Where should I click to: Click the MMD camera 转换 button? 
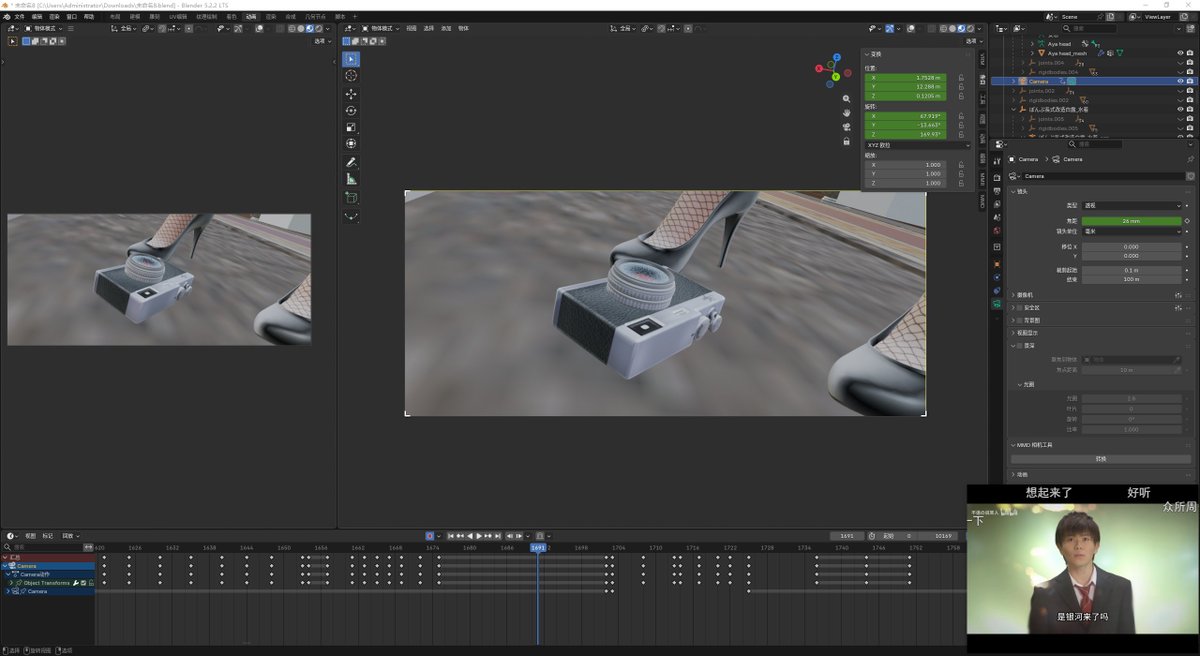click(1102, 459)
